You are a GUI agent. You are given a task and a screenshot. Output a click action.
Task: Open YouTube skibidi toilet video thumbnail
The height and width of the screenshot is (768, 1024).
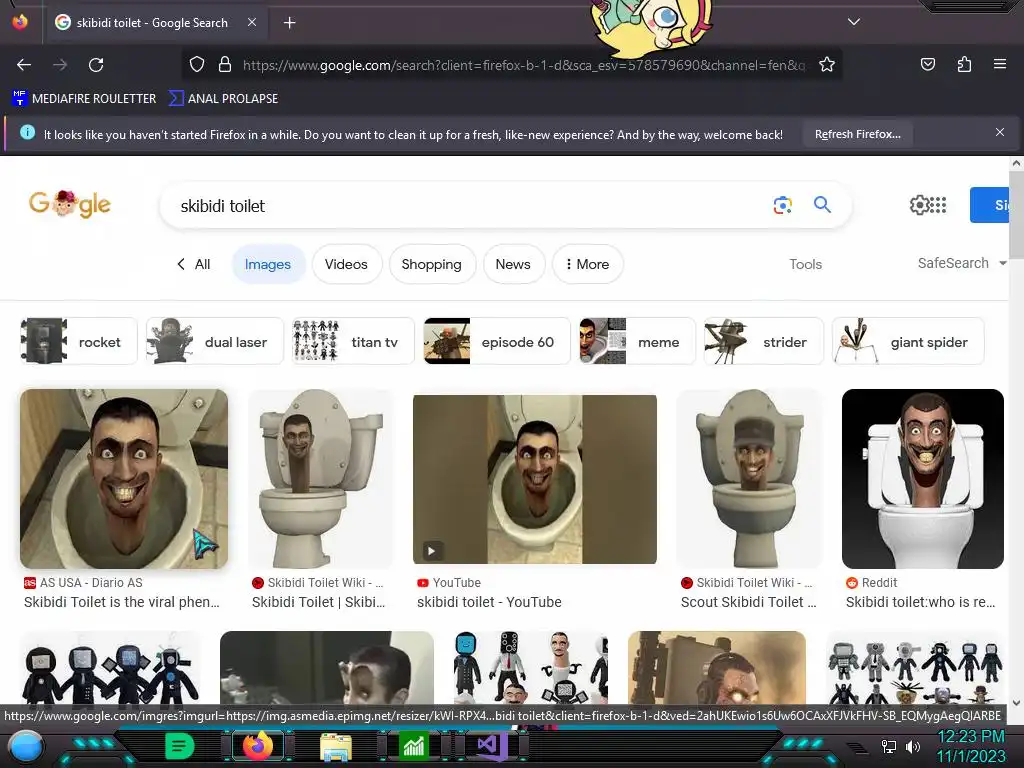(x=535, y=479)
